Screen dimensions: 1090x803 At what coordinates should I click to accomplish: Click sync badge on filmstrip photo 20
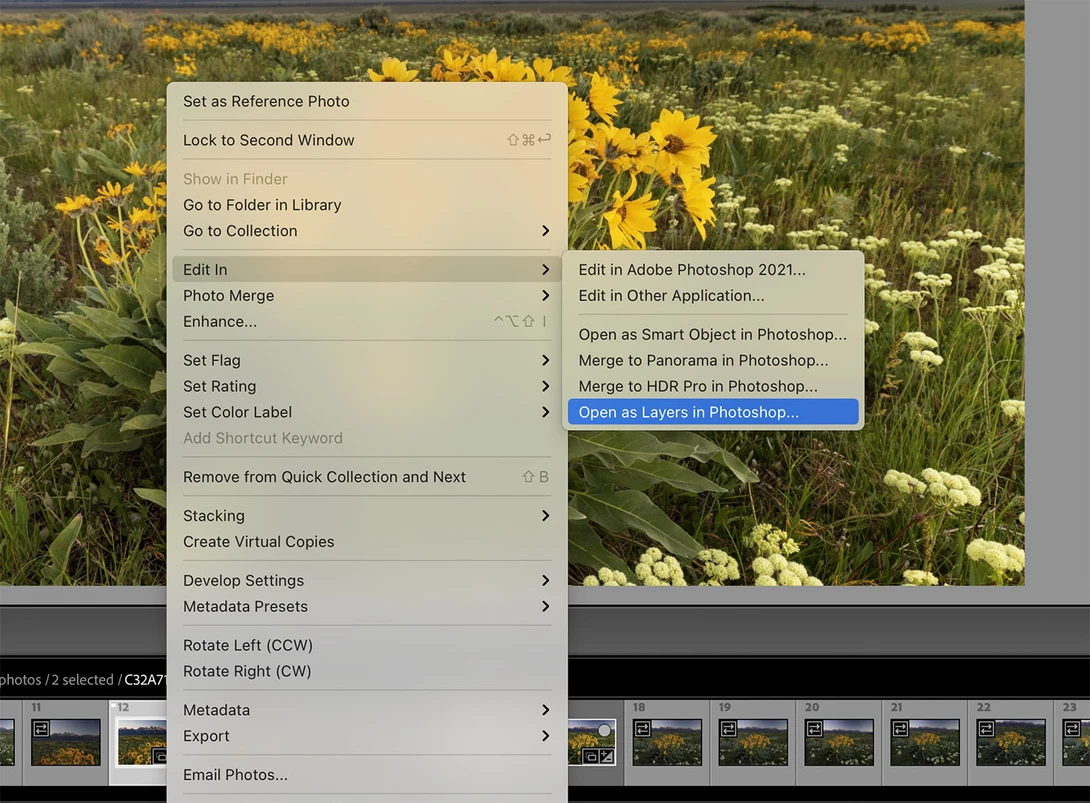pos(814,729)
